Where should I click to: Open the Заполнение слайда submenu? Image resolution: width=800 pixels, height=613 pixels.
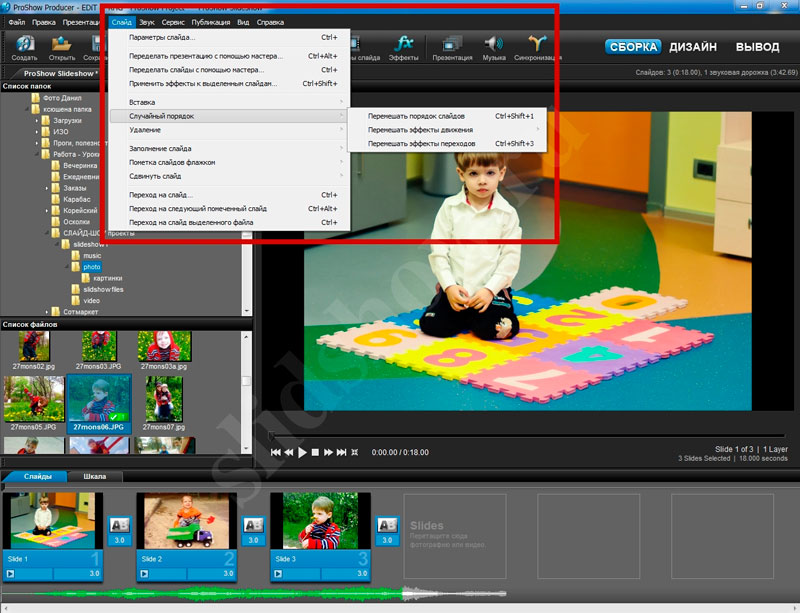pos(230,149)
